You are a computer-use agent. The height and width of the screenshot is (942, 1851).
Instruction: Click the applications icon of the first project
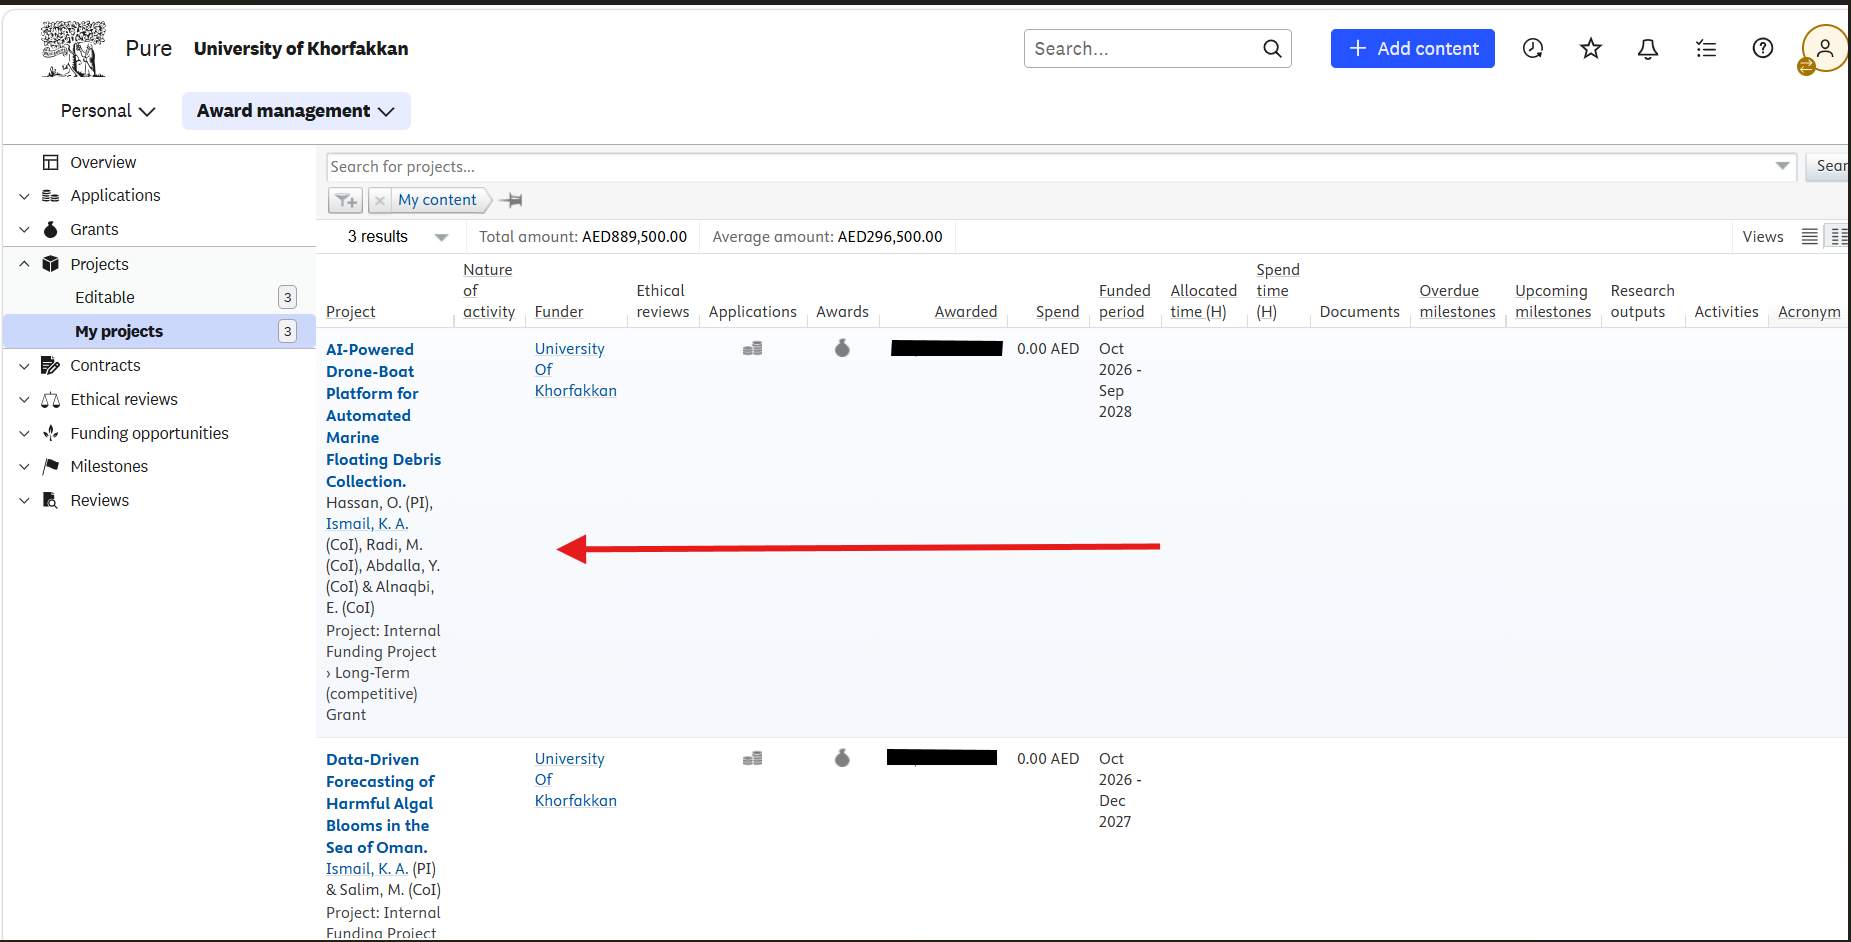(x=753, y=349)
